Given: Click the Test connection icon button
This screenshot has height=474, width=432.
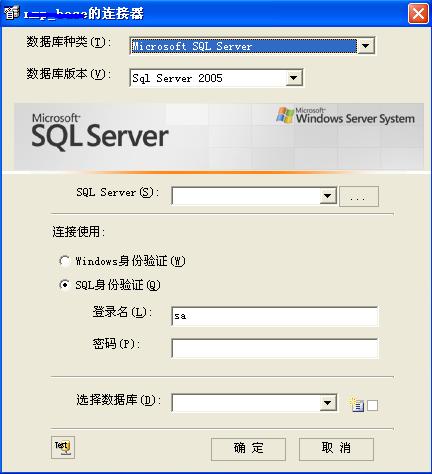Looking at the screenshot, I should (x=63, y=447).
